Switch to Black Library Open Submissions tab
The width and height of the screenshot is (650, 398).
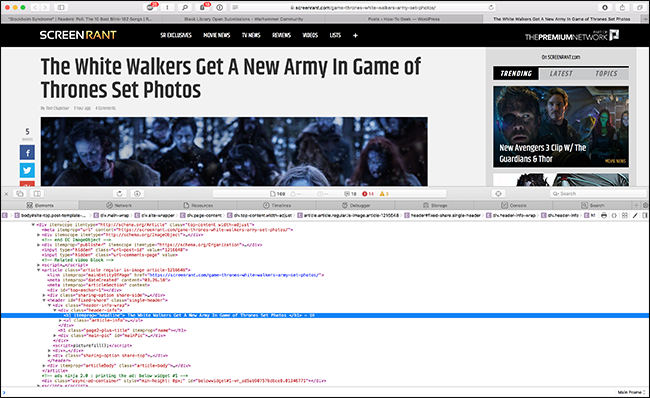click(243, 19)
